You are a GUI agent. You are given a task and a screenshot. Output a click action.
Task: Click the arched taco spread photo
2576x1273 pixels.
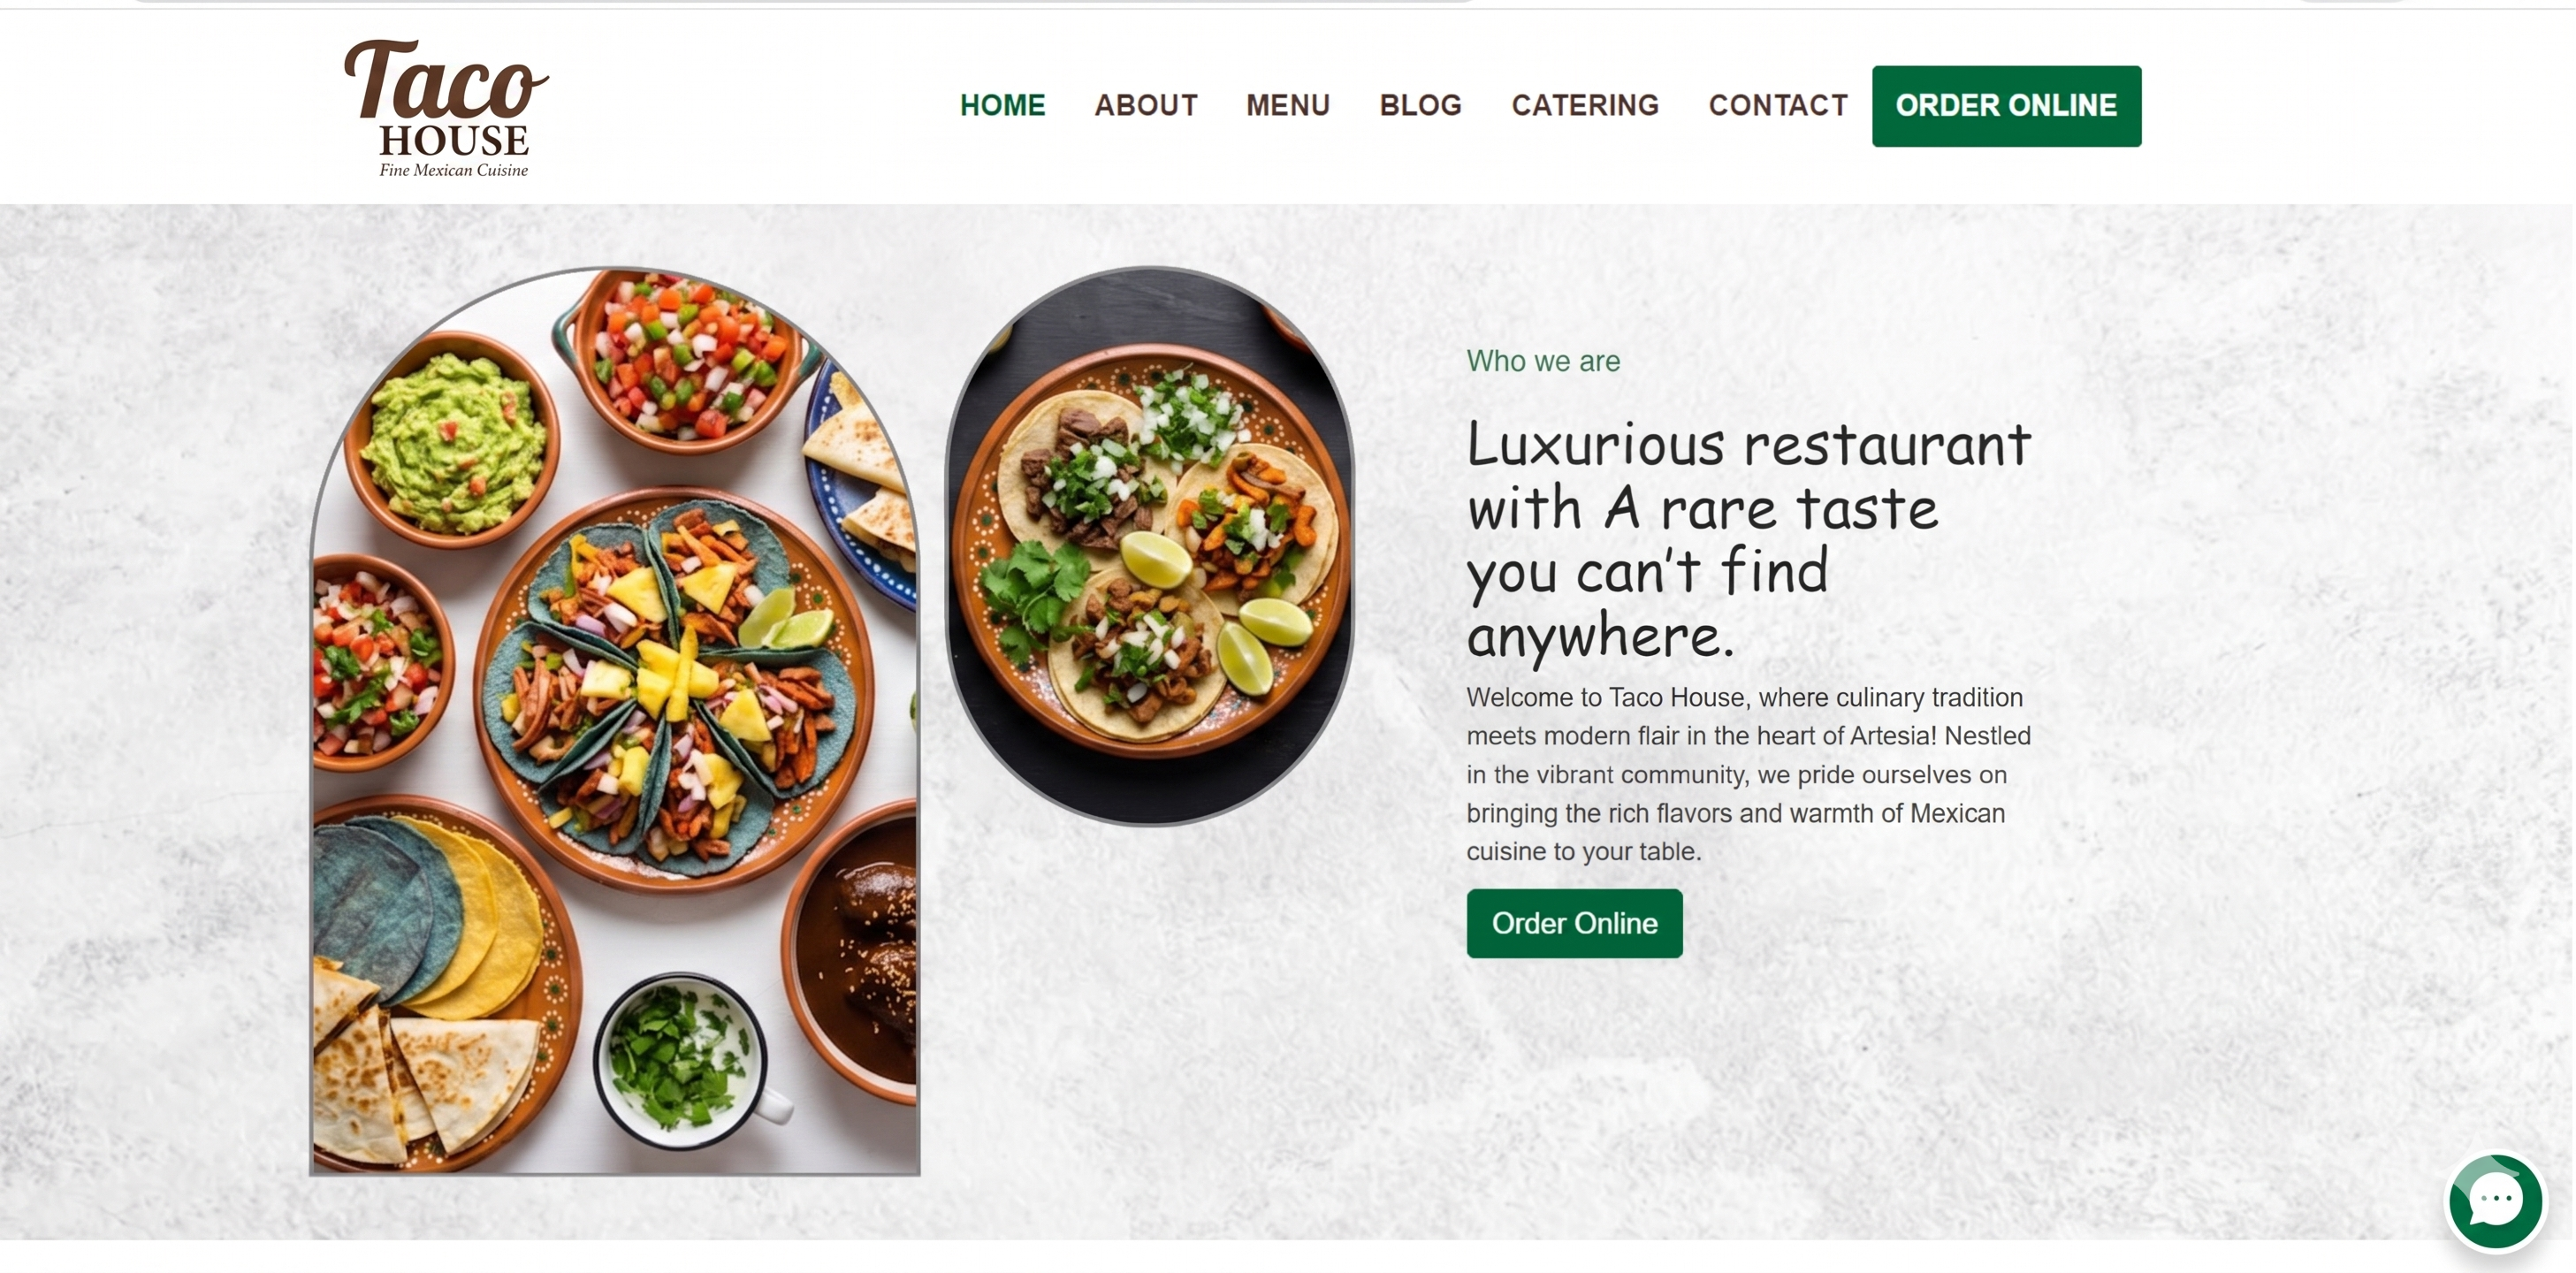tap(614, 721)
